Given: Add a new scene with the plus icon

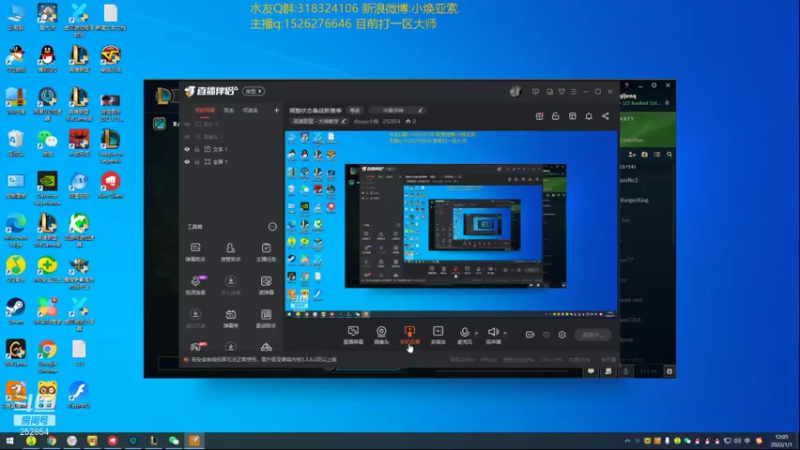Looking at the screenshot, I should coord(276,110).
